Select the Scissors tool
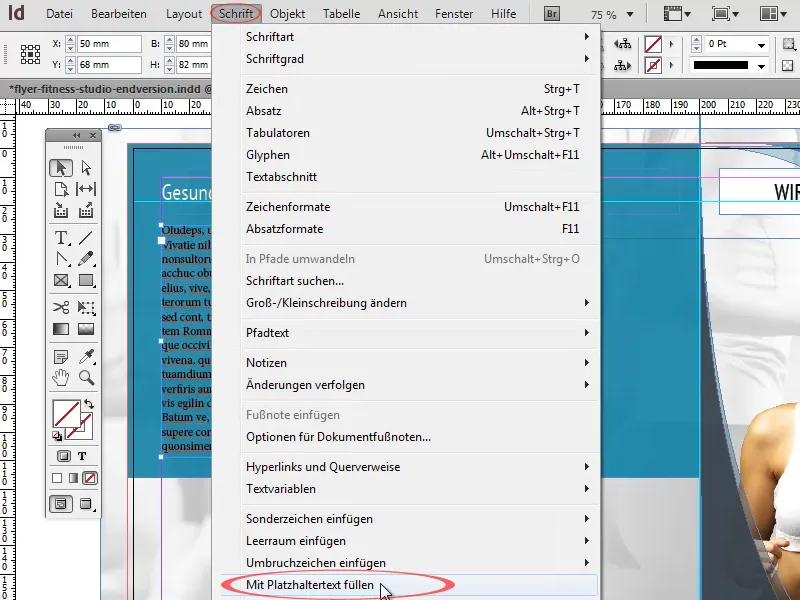Viewport: 800px width, 600px height. pyautogui.click(x=61, y=307)
